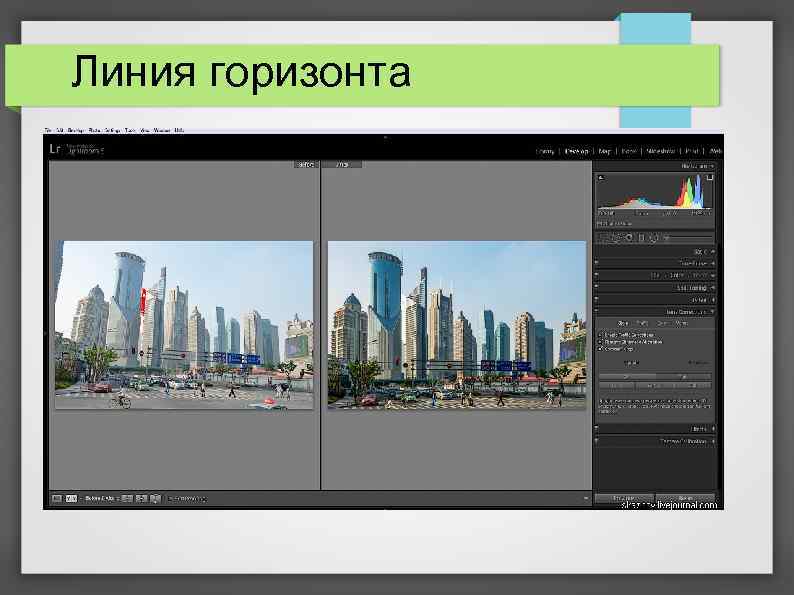Click the Before photo preview
Viewport: 794px width, 595px height.
pyautogui.click(x=184, y=325)
